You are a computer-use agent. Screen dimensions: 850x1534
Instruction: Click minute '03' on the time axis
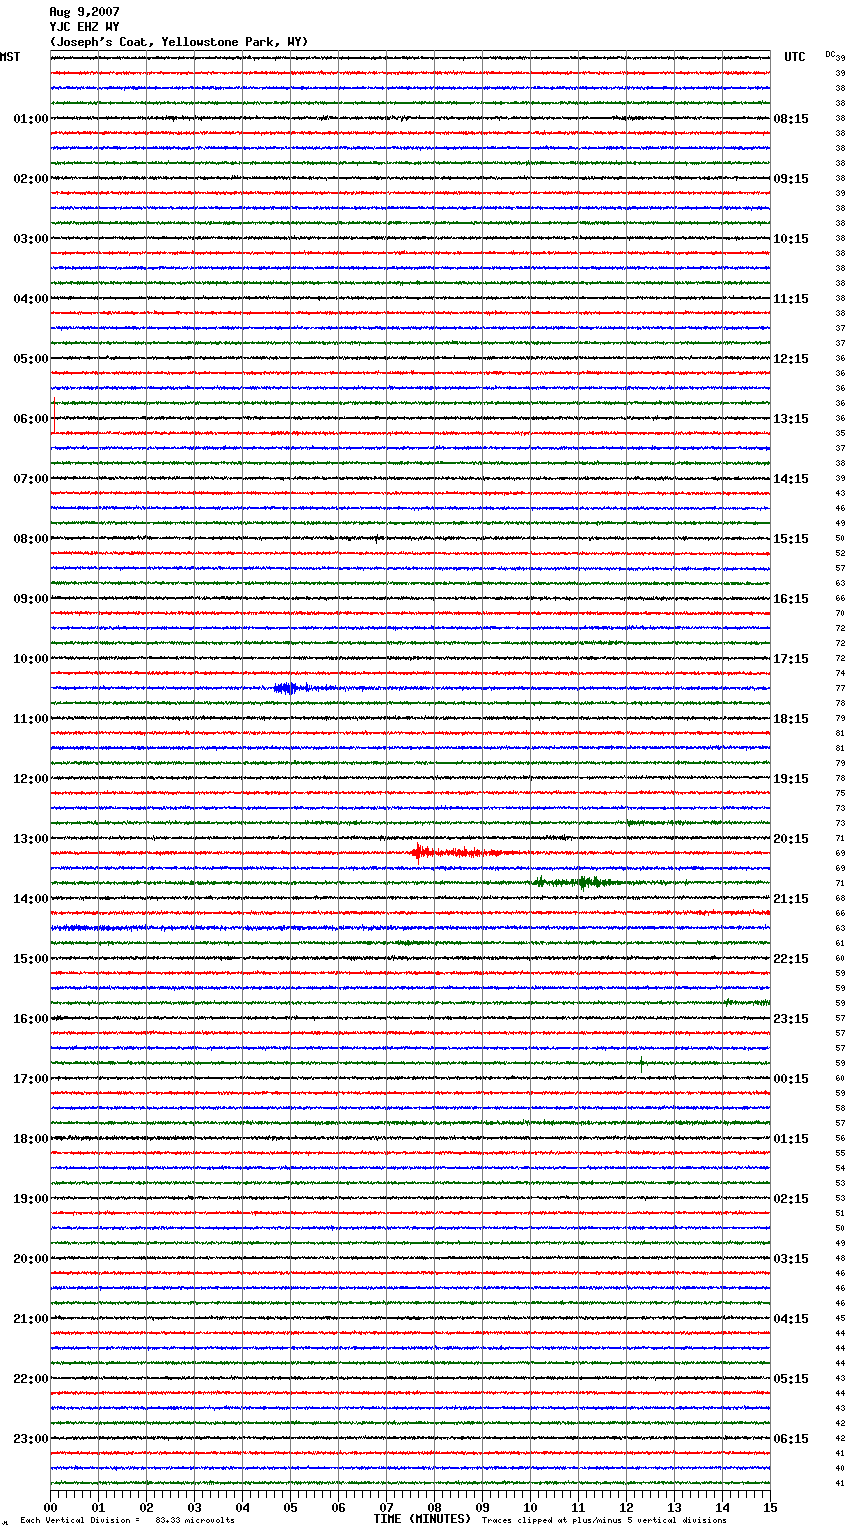coord(194,1507)
